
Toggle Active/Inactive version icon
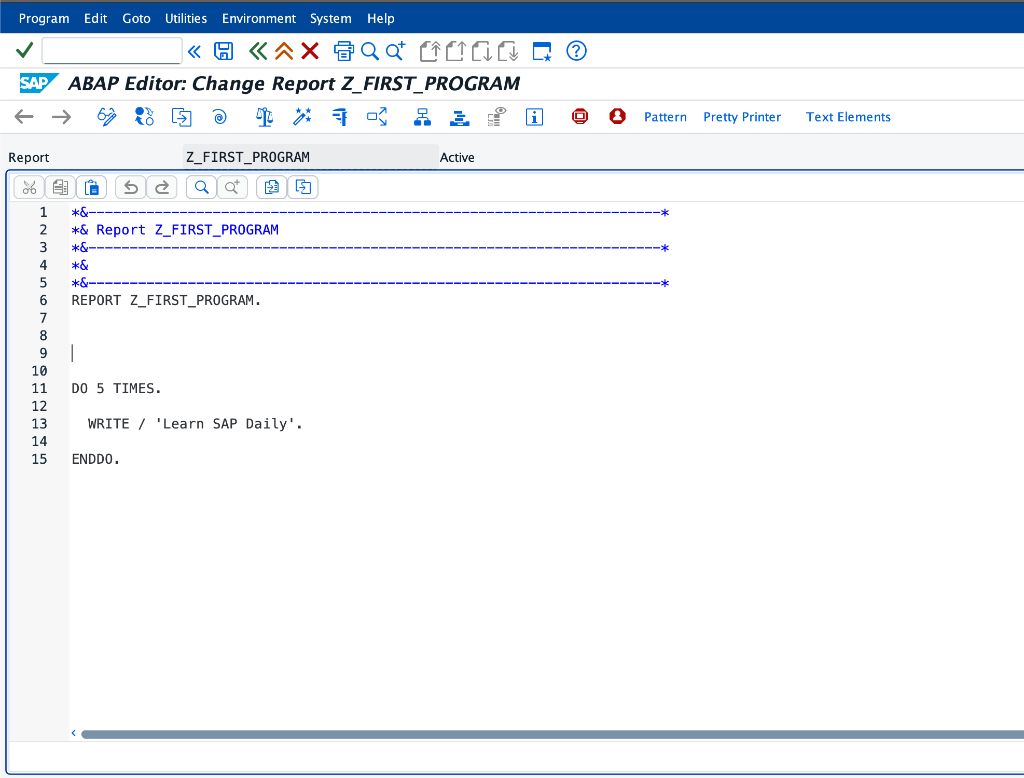pyautogui.click(x=144, y=117)
